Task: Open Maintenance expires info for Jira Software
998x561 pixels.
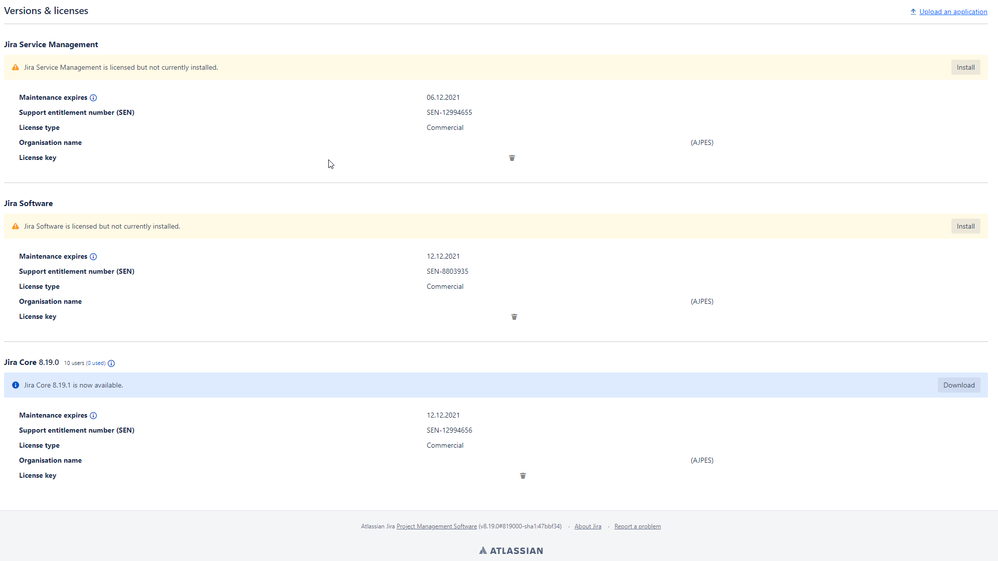Action: [94, 257]
